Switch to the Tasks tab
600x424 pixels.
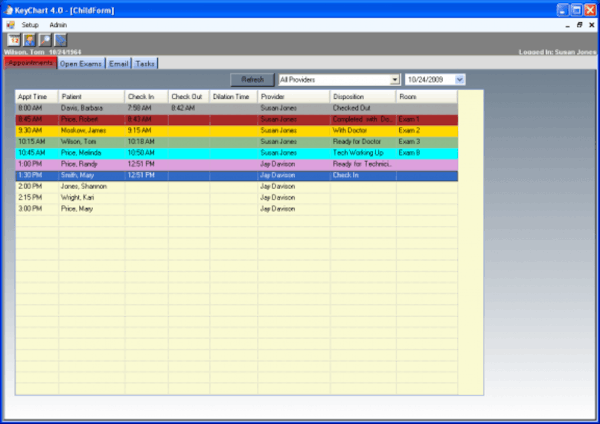coord(145,63)
